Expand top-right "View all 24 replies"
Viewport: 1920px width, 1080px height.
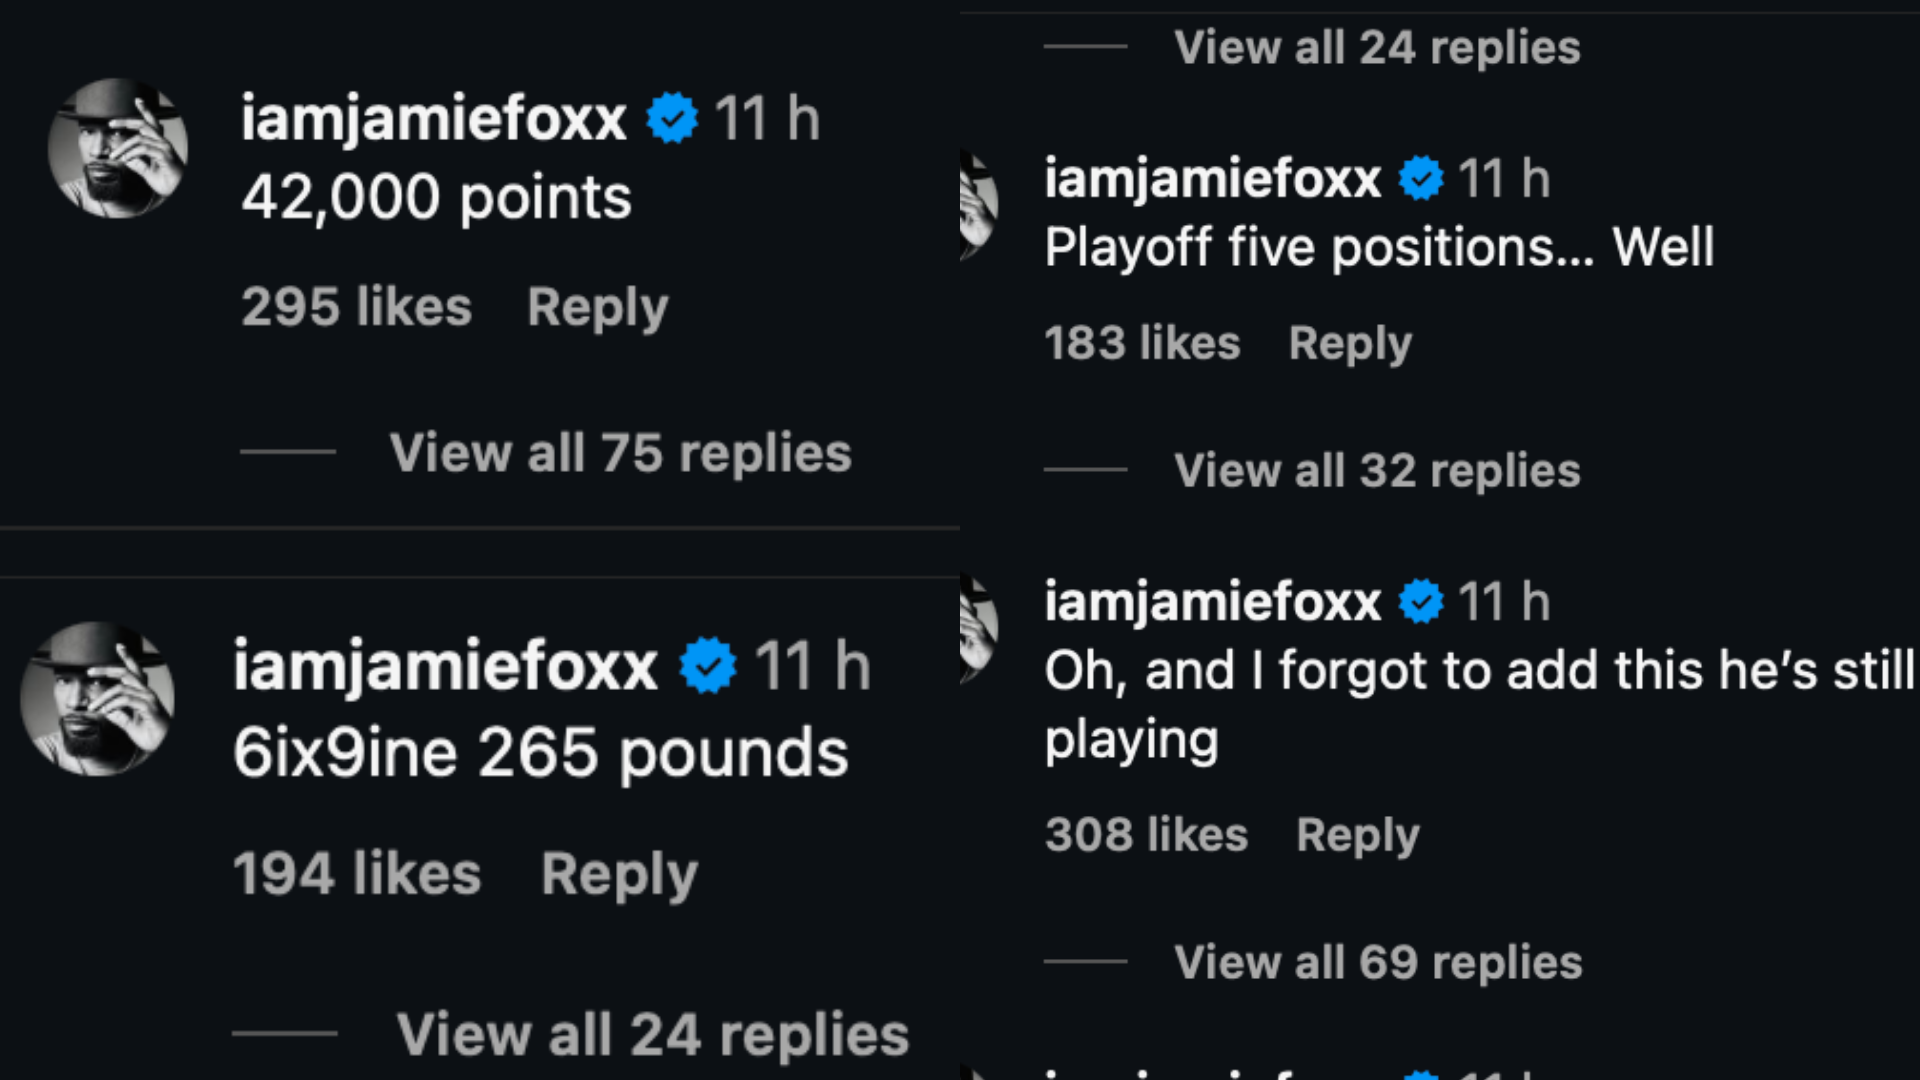tap(1377, 47)
